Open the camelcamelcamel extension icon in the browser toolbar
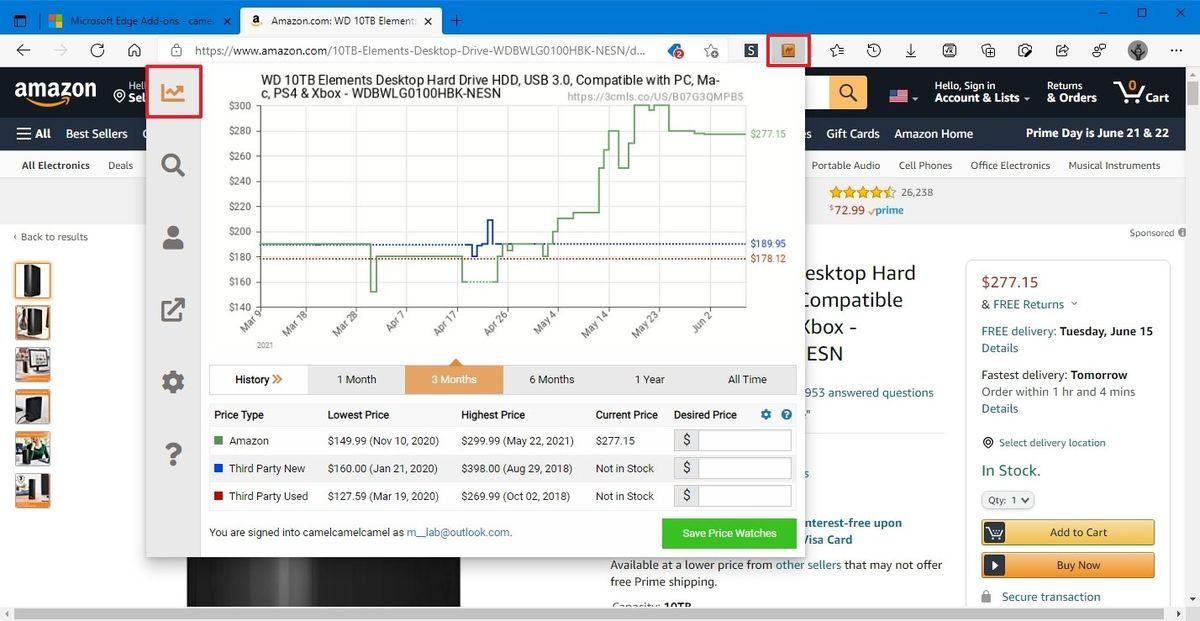 pyautogui.click(x=788, y=49)
